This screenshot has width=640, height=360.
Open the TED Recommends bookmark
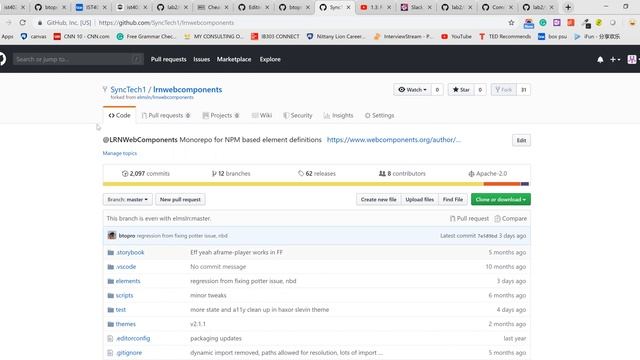[505, 36]
